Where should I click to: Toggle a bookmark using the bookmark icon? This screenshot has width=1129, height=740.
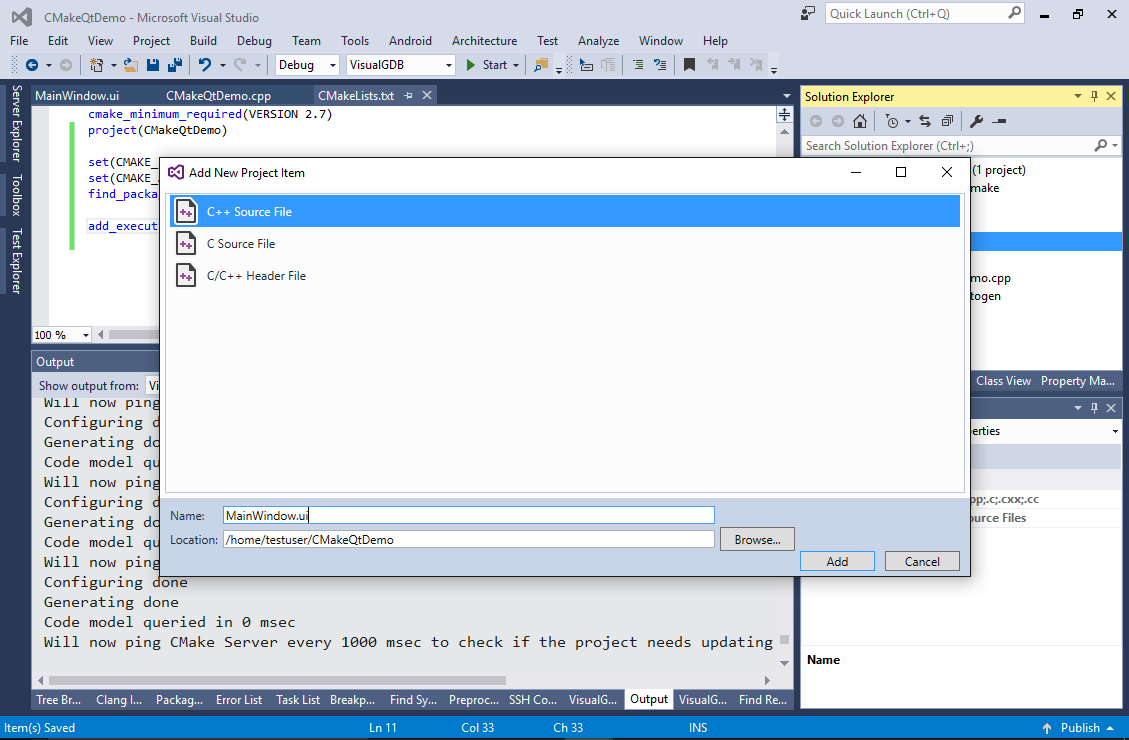(689, 65)
